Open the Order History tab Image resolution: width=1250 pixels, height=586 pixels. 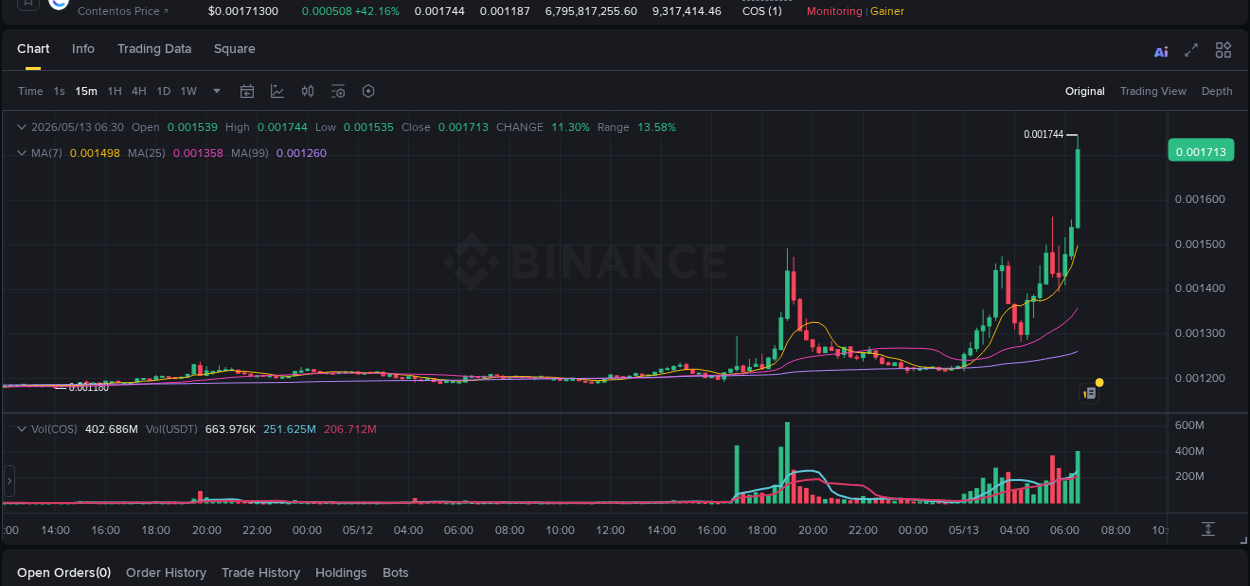click(x=166, y=573)
